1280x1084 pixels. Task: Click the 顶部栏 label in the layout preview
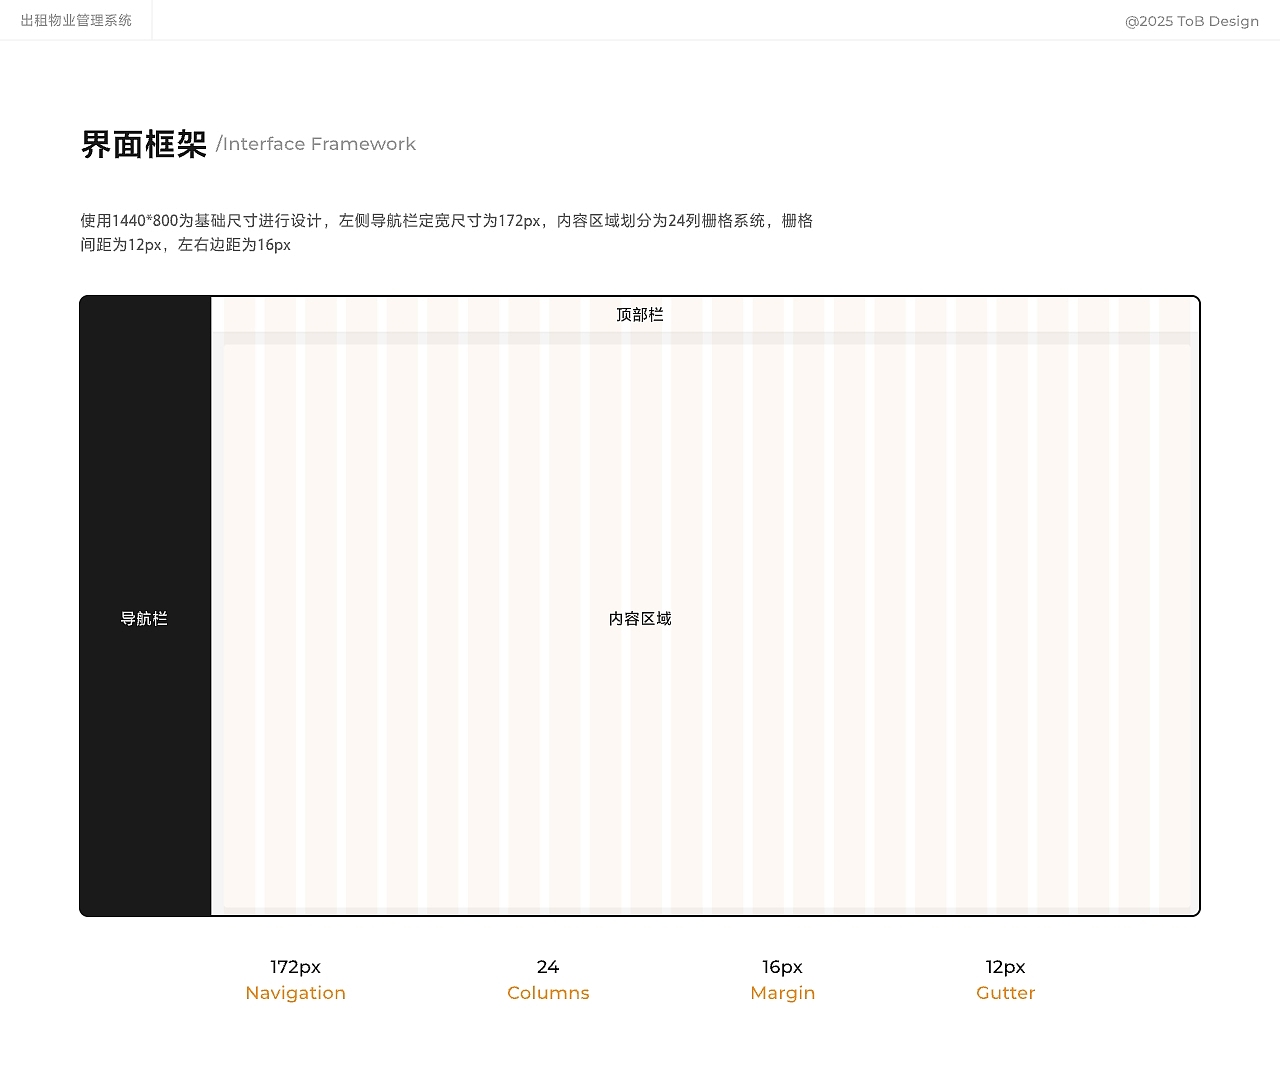pyautogui.click(x=639, y=314)
